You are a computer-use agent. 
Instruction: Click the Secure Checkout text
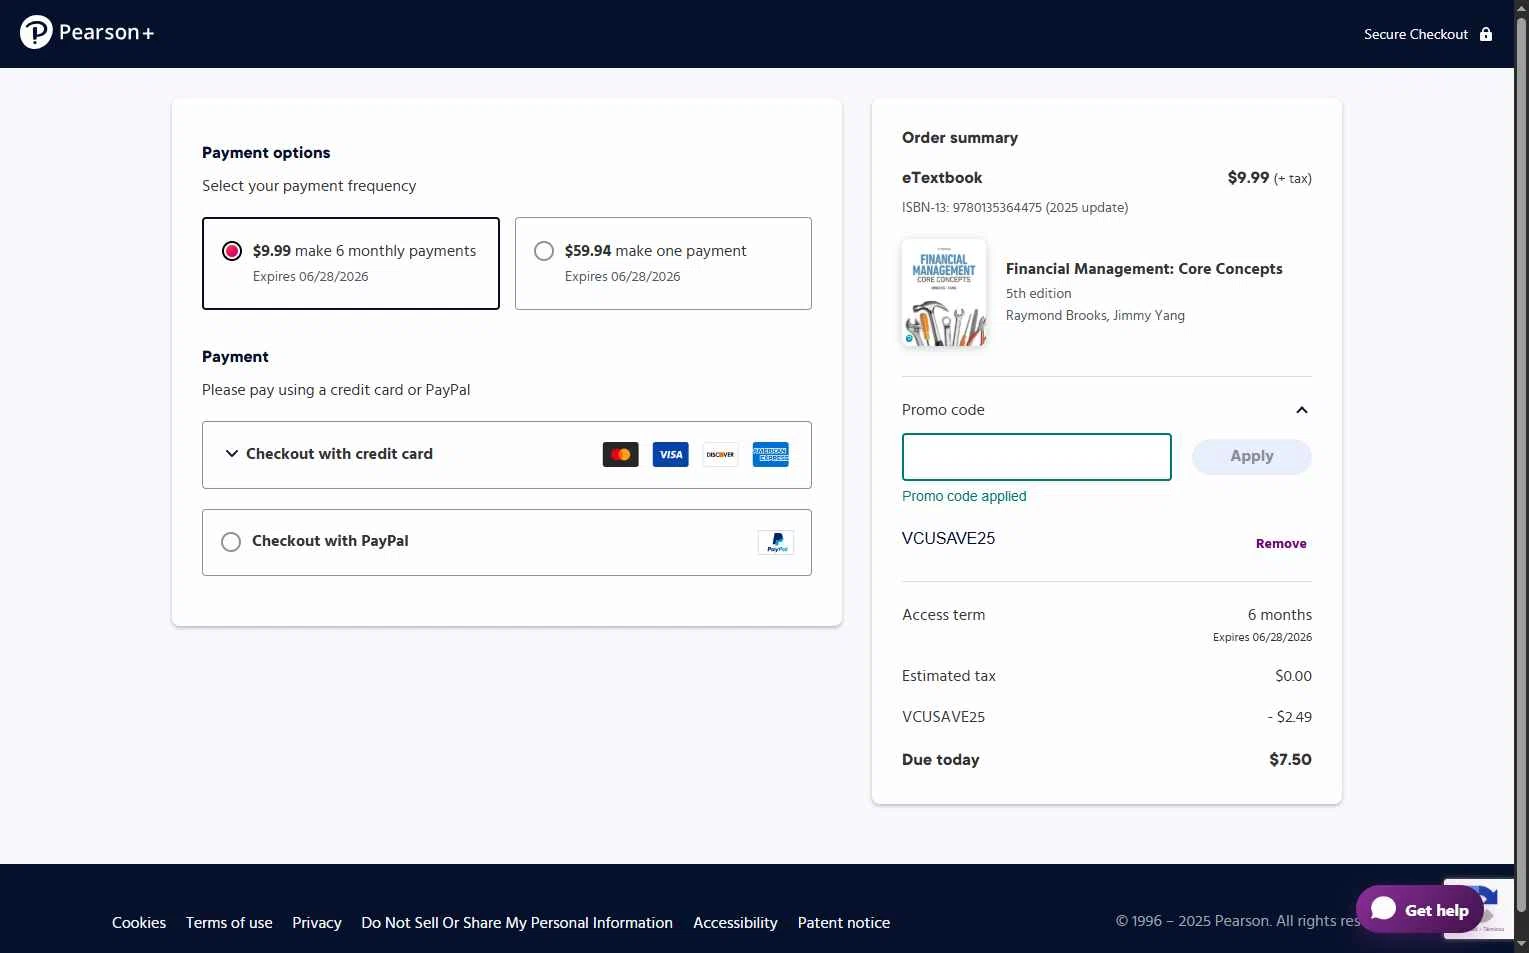click(1416, 34)
